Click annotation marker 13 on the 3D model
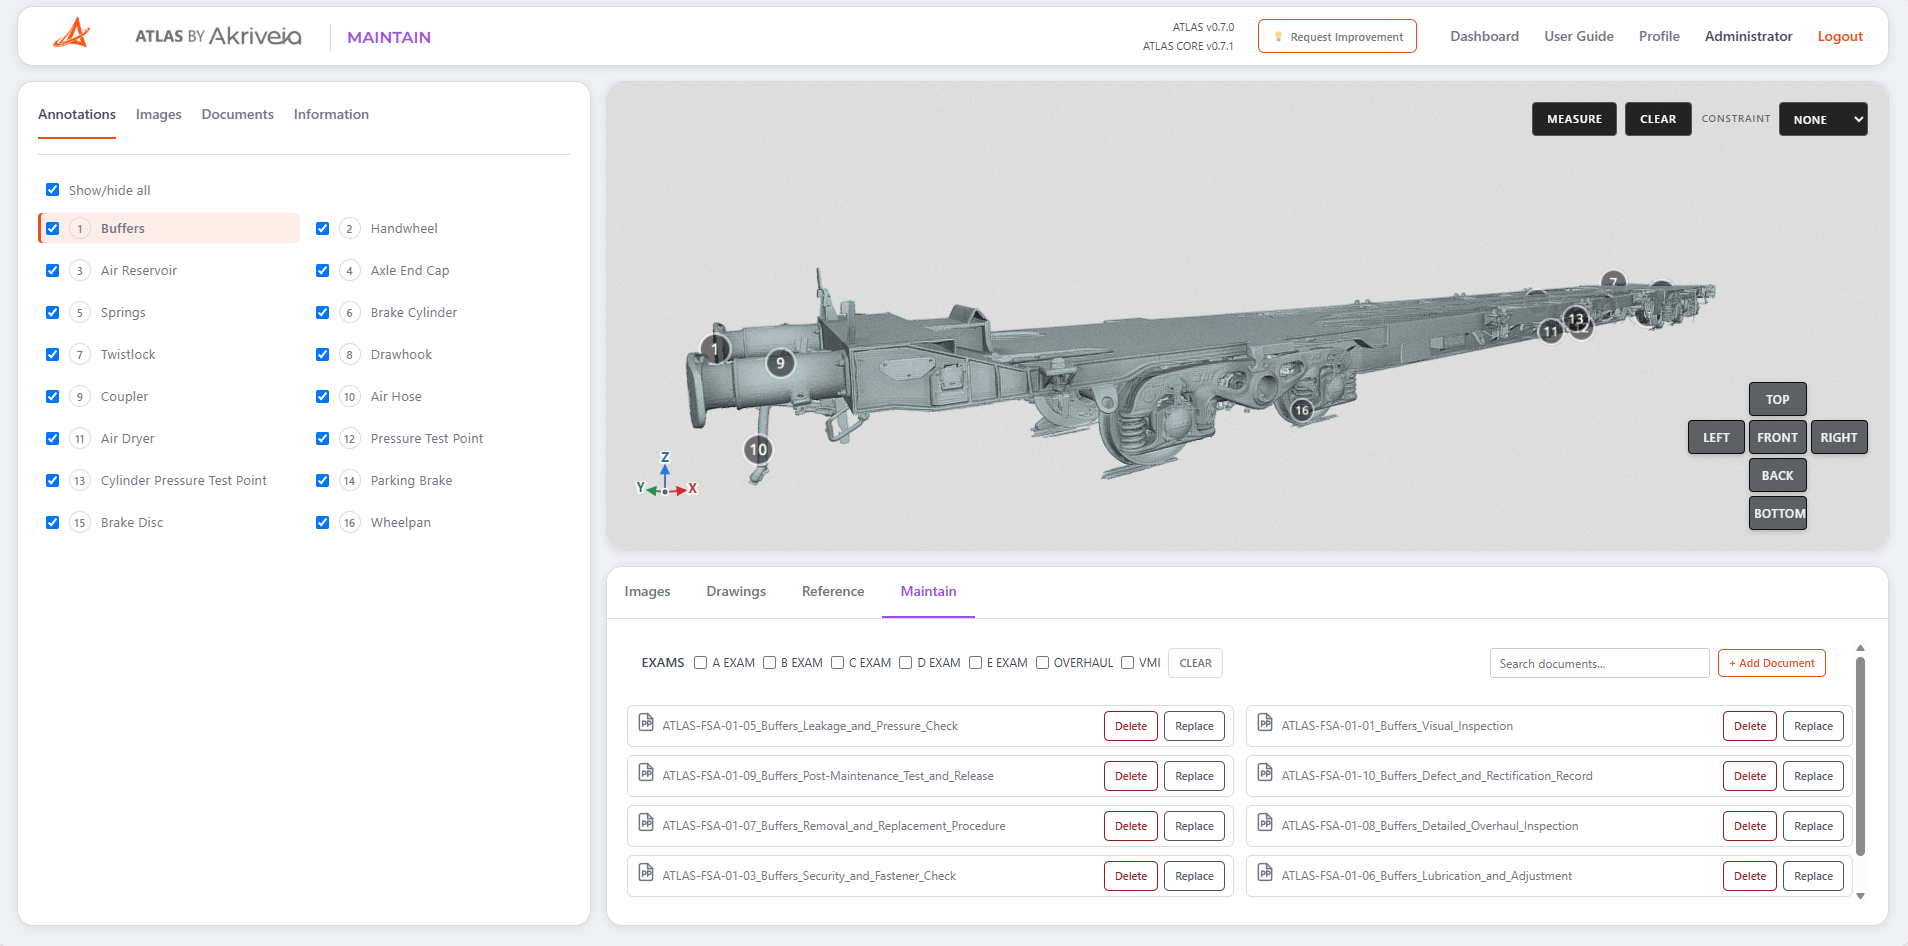 1577,319
